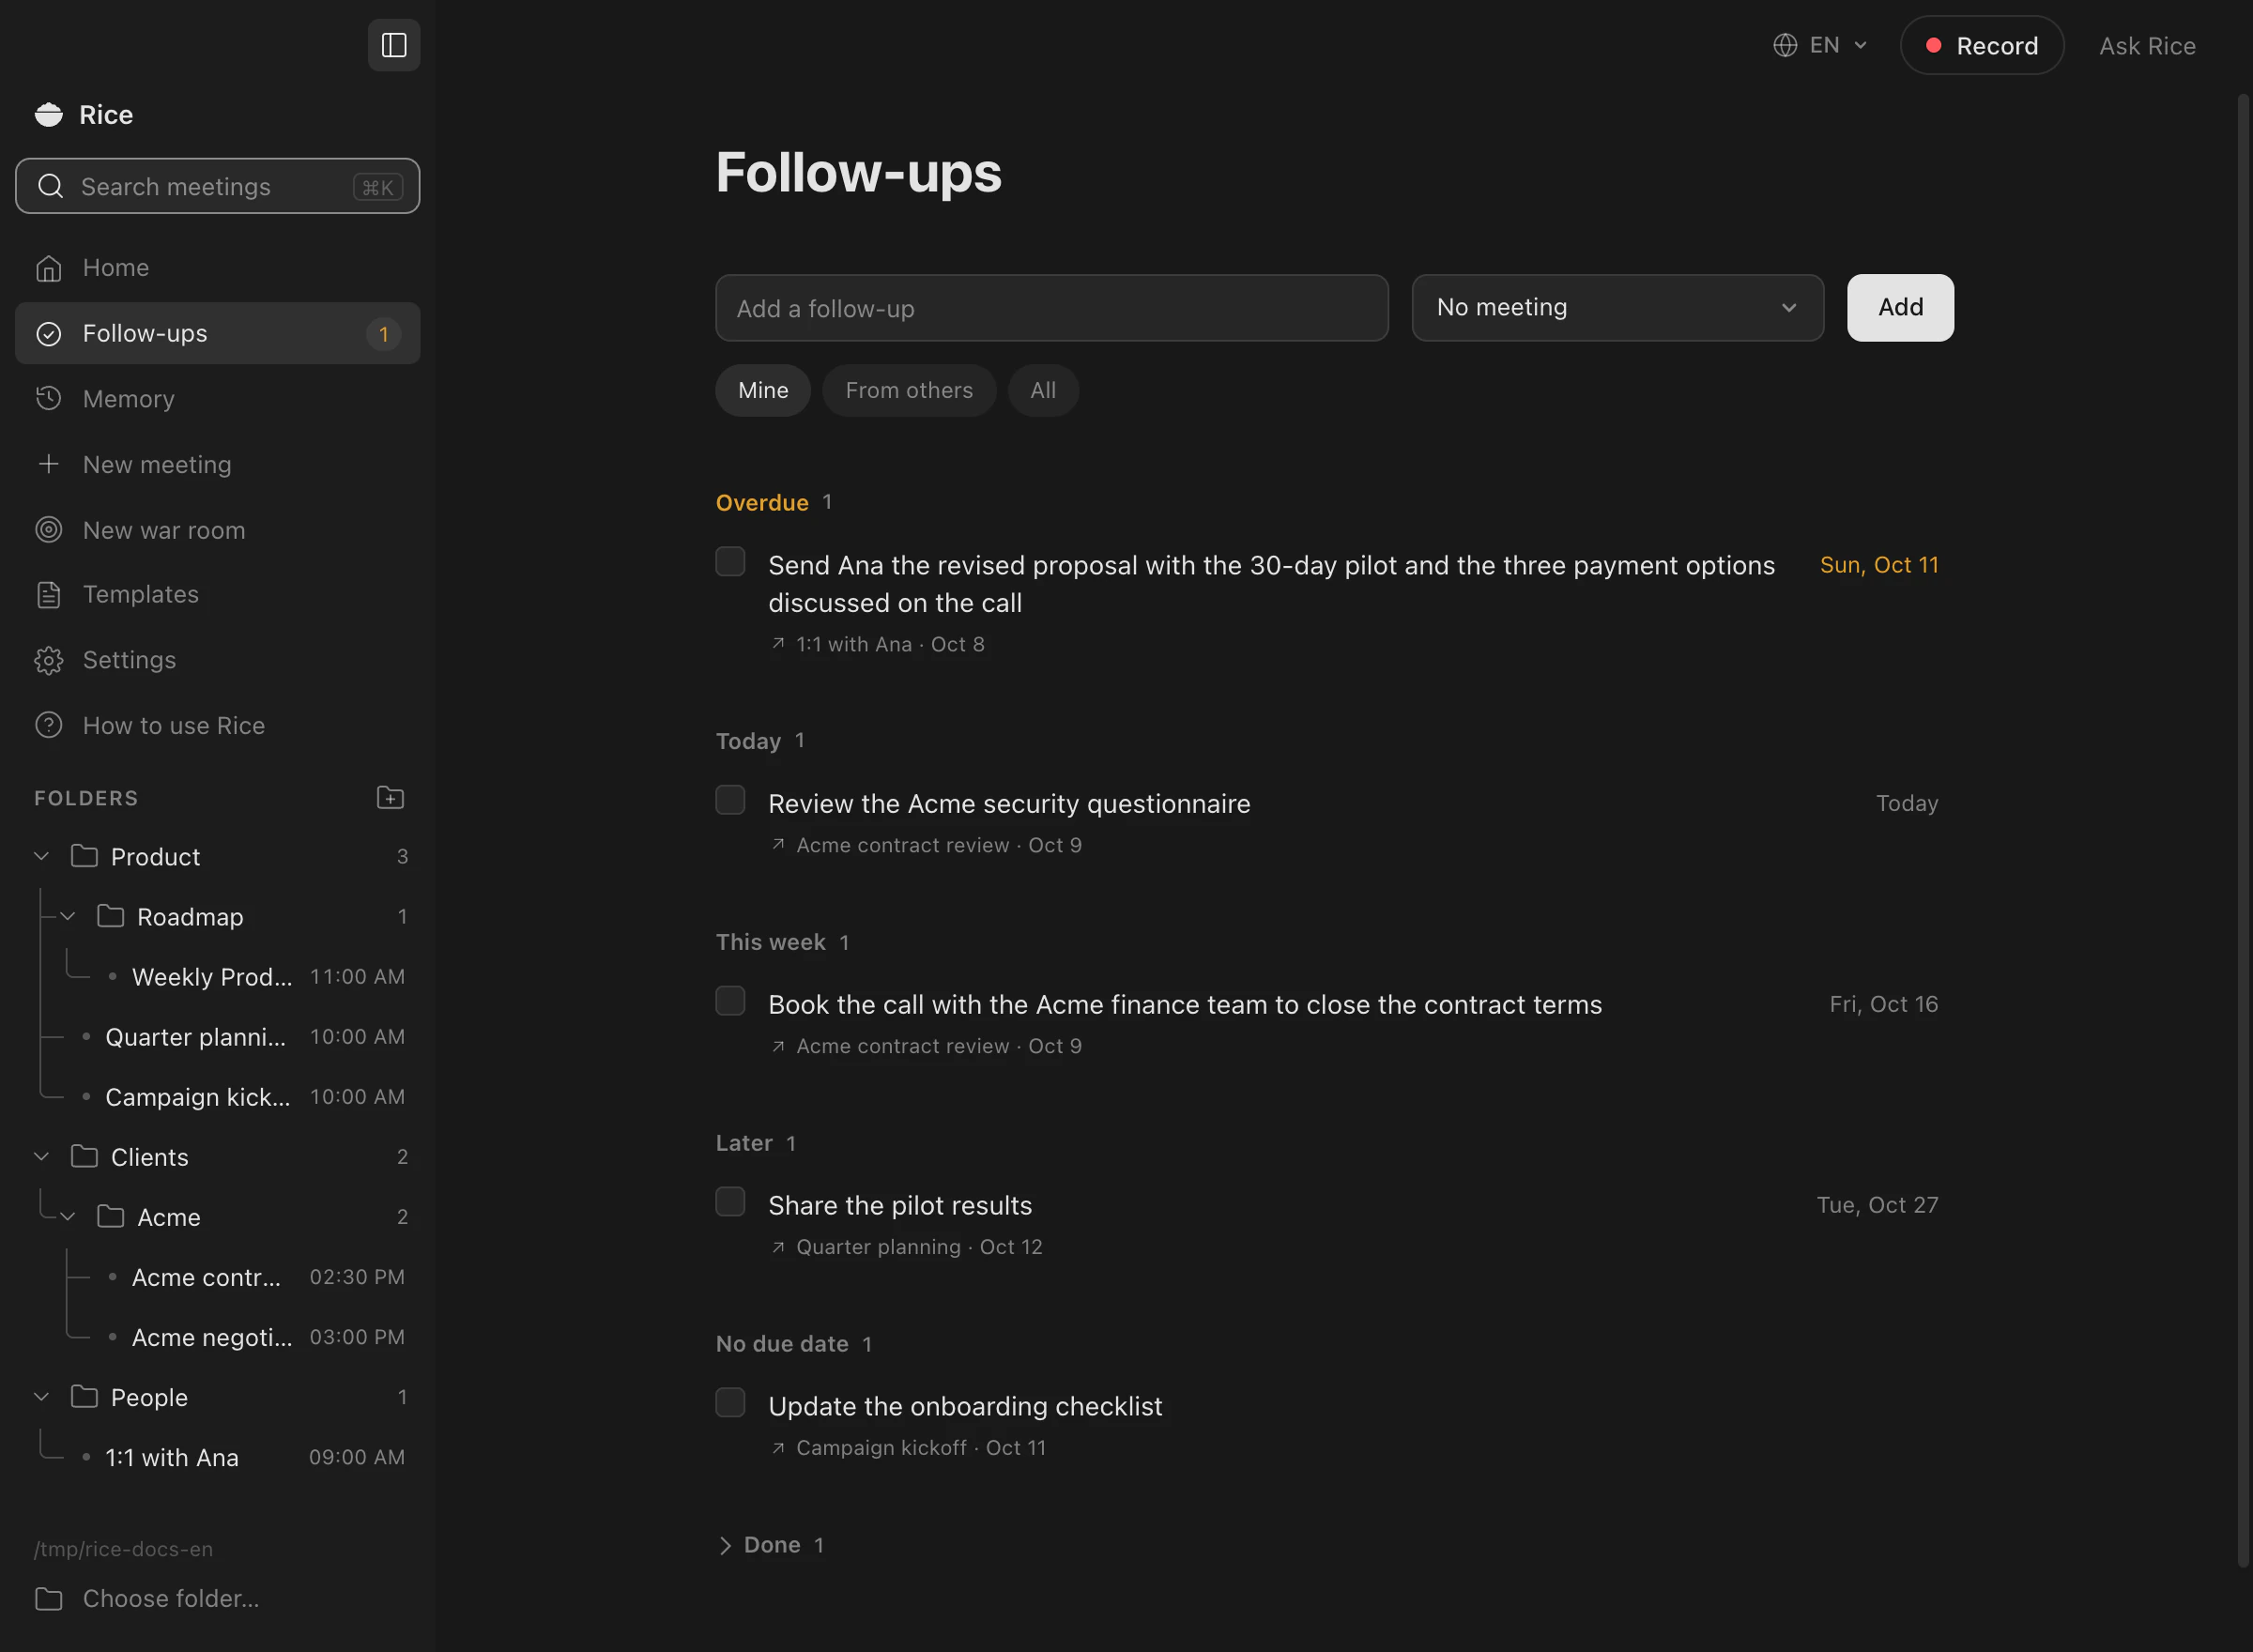This screenshot has height=1652, width=2253.
Task: Click the magnifier icon in search box
Action: (x=50, y=186)
